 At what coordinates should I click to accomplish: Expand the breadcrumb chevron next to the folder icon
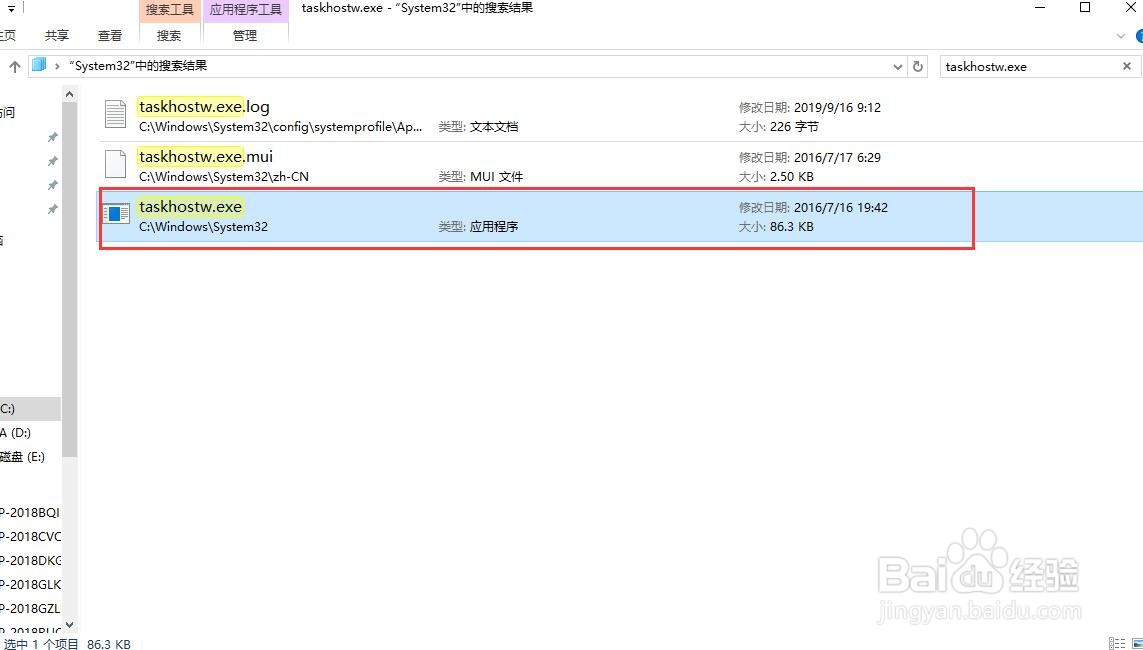tap(57, 65)
